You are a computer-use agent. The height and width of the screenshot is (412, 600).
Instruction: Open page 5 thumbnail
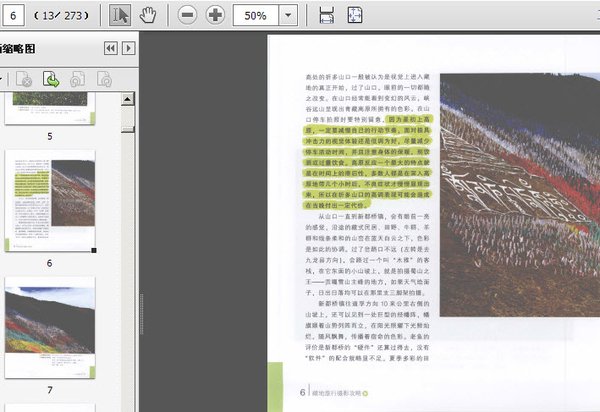50,108
